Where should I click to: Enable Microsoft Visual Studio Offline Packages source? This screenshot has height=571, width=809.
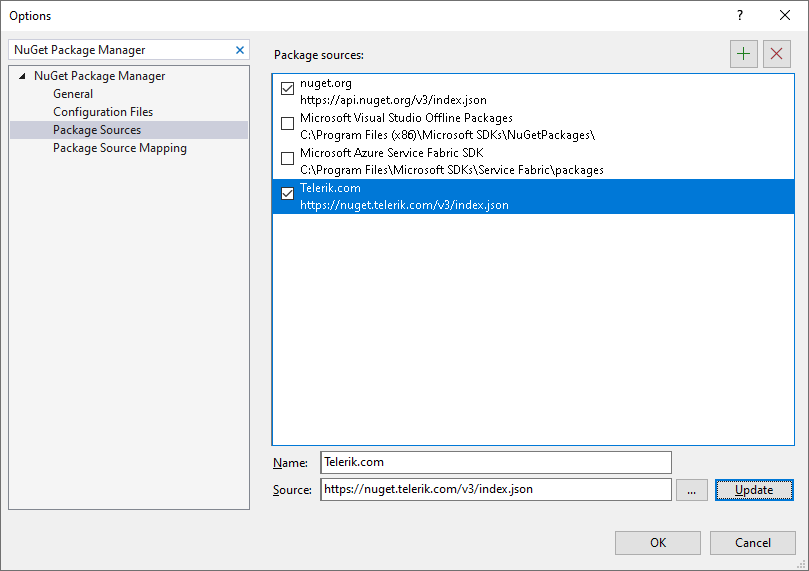[x=288, y=125]
